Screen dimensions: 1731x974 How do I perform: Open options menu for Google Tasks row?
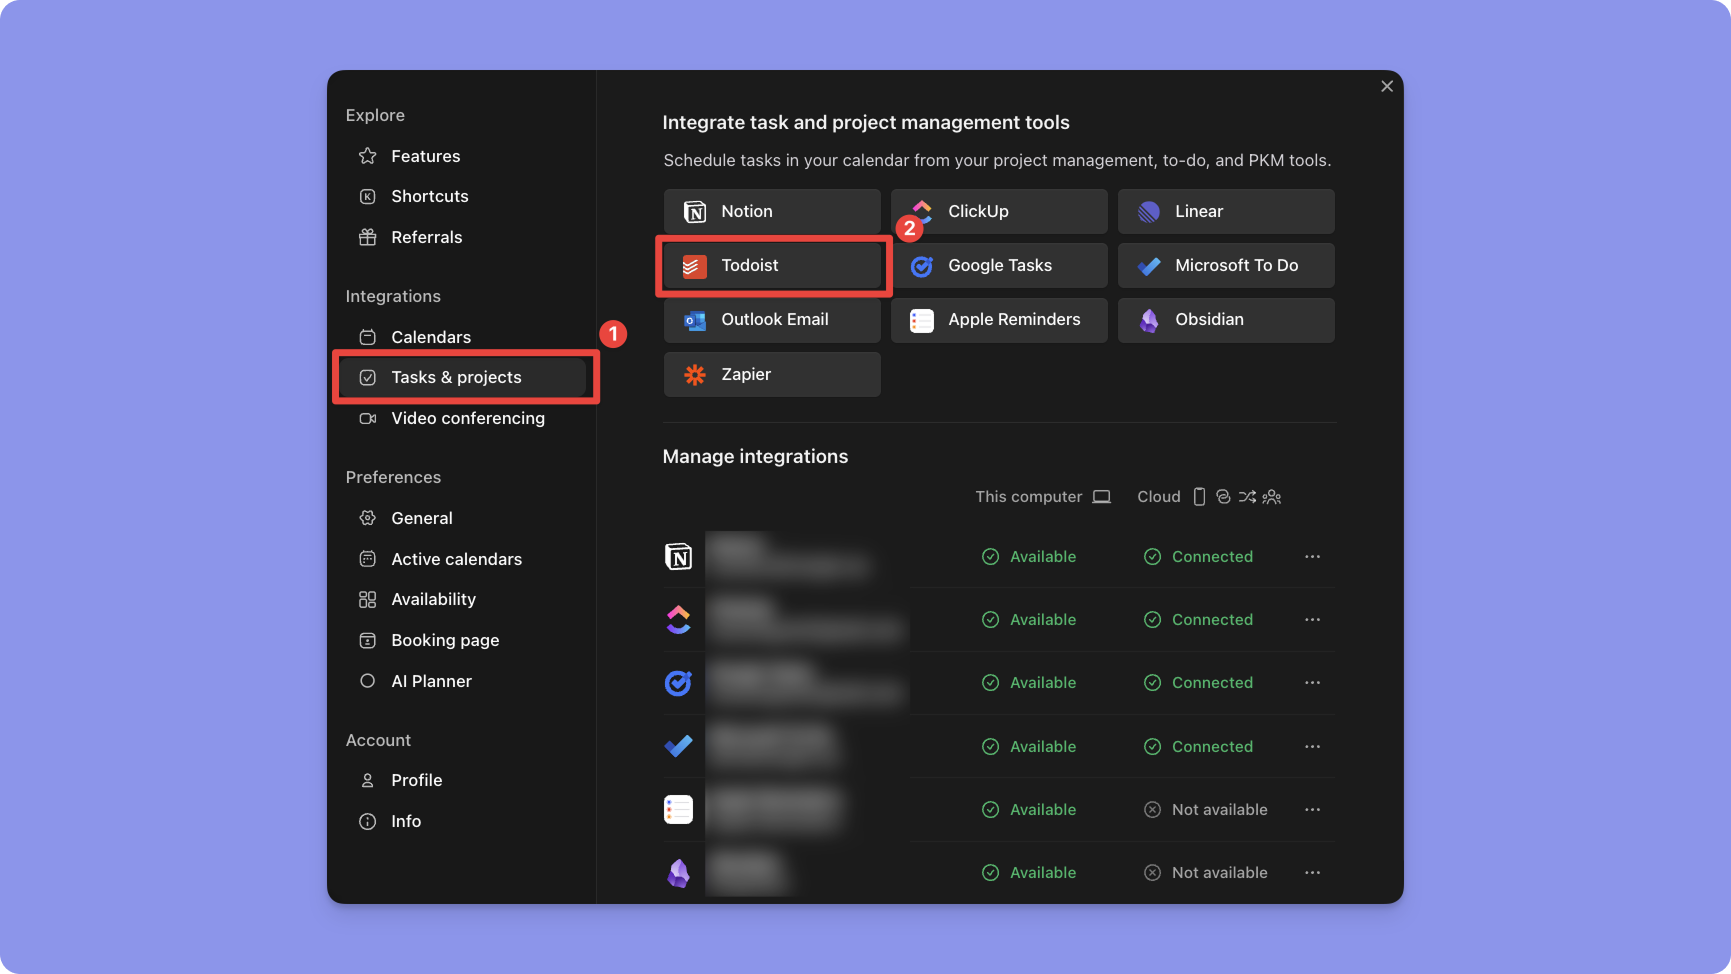pos(1313,683)
